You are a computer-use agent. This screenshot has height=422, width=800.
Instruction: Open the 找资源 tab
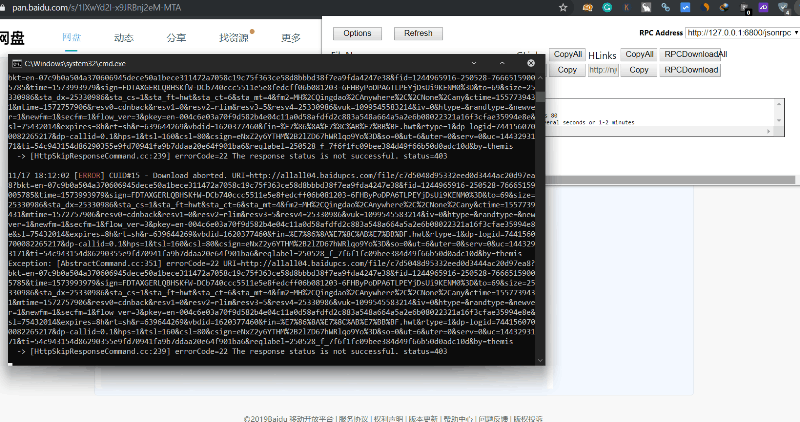coord(234,38)
